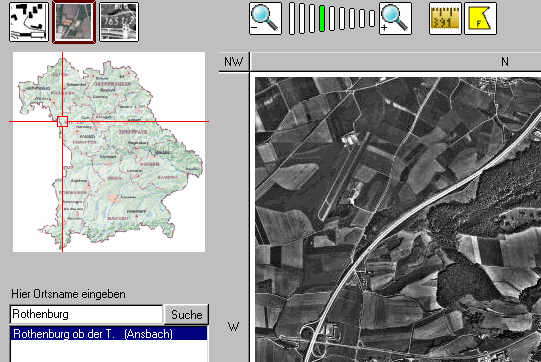The image size is (541, 362).
Task: Select the topographic map view icon
Action: point(29,22)
